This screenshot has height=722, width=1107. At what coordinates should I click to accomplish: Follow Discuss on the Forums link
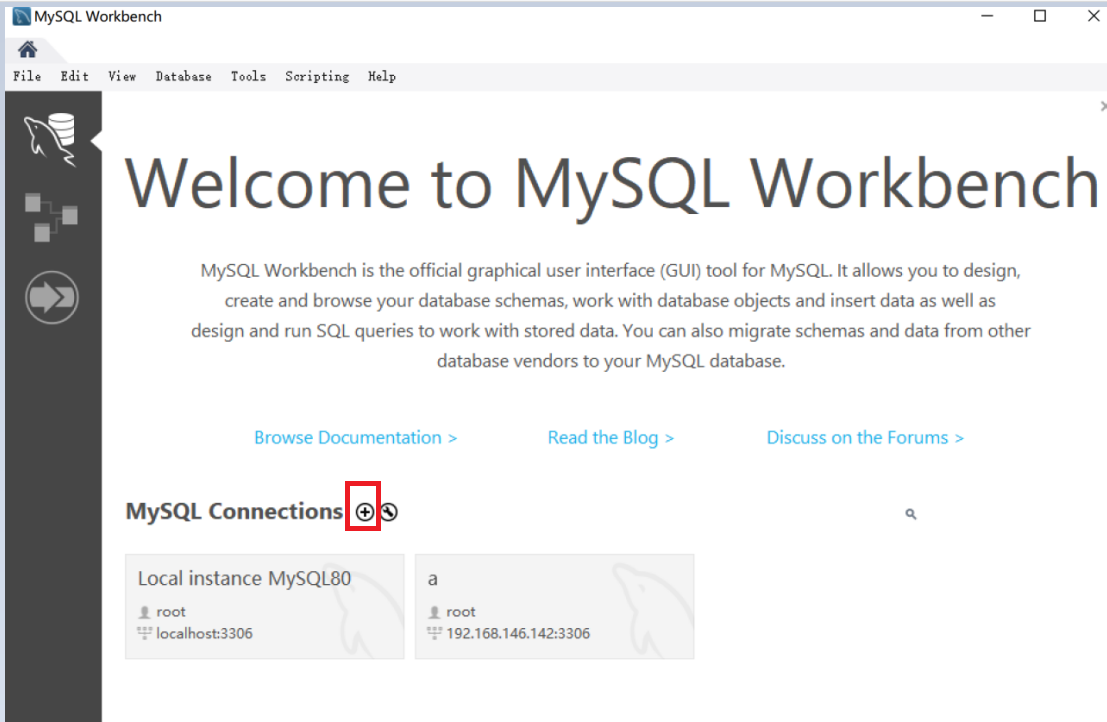(x=865, y=438)
